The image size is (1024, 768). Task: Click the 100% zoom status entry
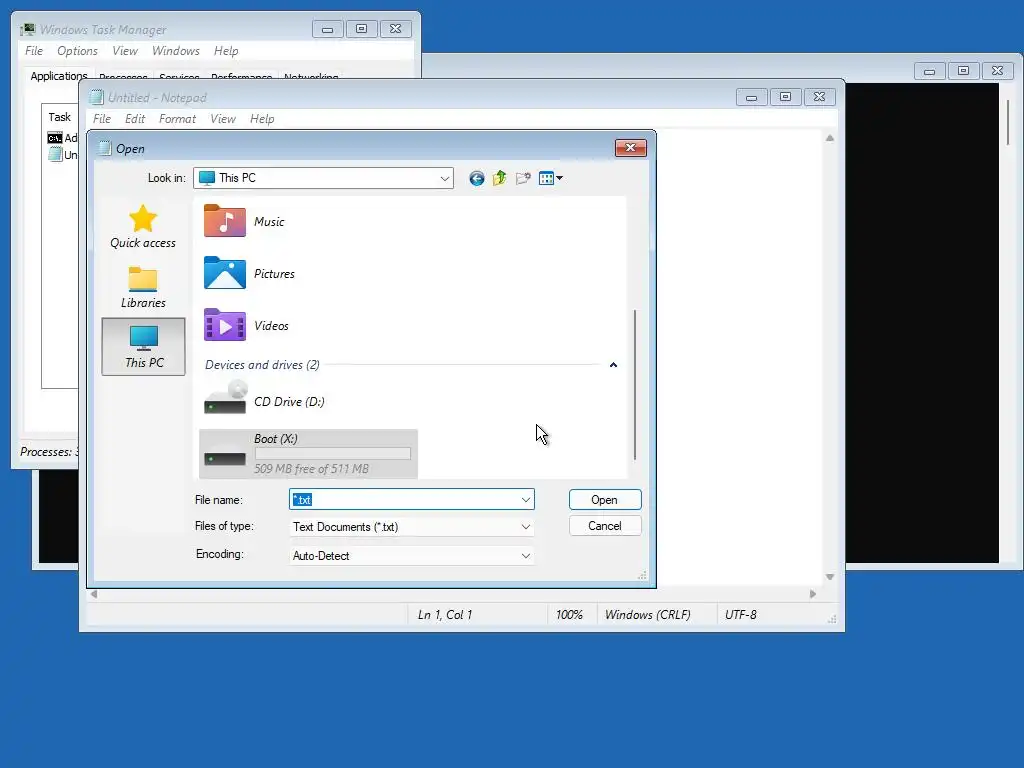569,615
